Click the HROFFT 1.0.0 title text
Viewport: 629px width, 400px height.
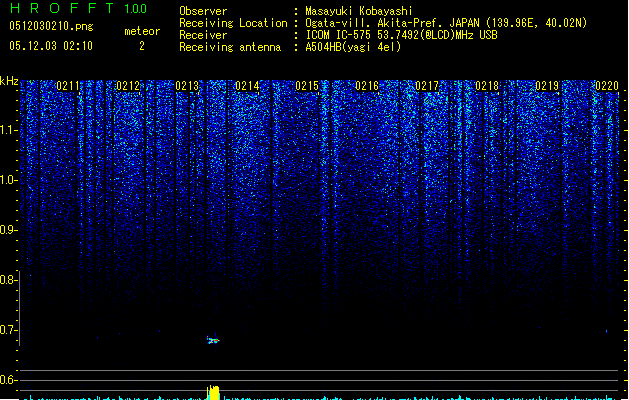click(x=79, y=8)
